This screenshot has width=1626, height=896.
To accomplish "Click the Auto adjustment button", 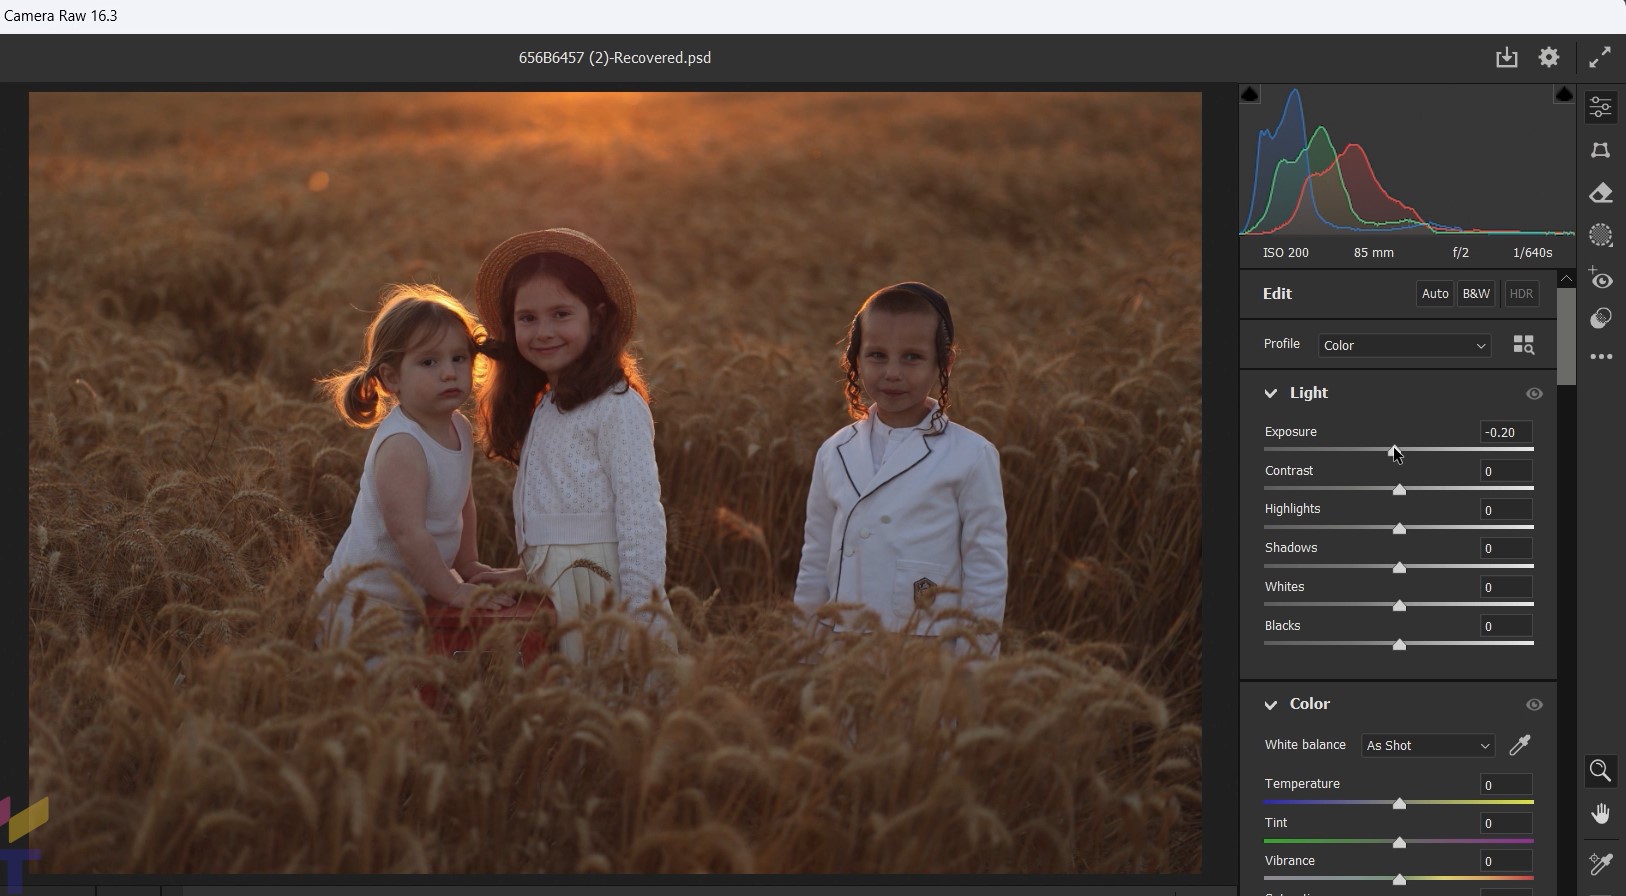I will pos(1435,294).
